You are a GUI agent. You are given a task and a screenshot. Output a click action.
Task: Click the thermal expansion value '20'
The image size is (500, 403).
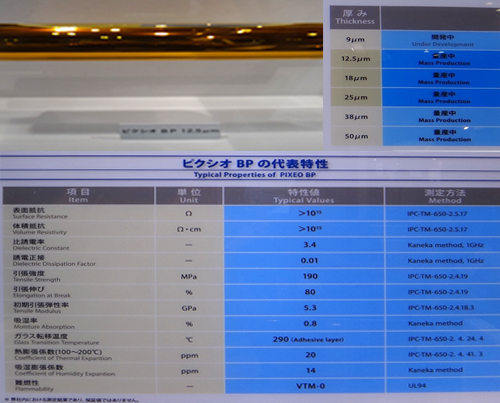click(310, 355)
